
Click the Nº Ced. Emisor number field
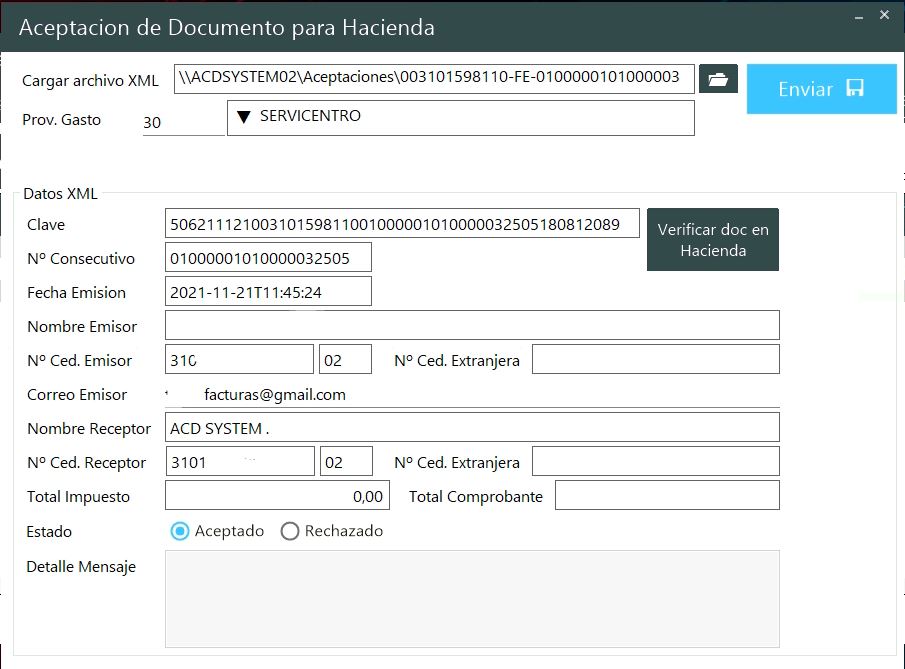tap(239, 360)
